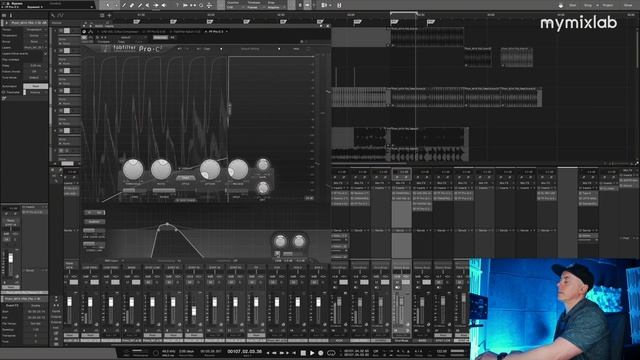Toggle the plugin window power bypass button

tap(84, 31)
